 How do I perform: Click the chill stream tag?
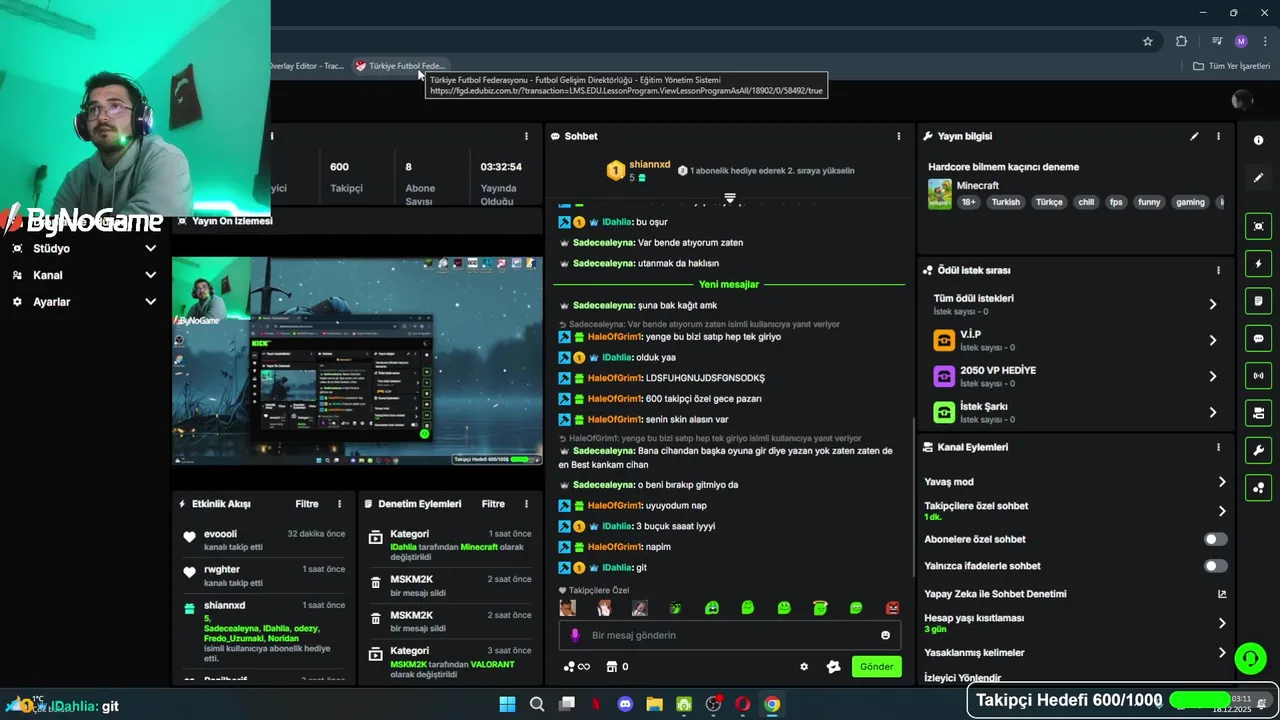[1086, 202]
